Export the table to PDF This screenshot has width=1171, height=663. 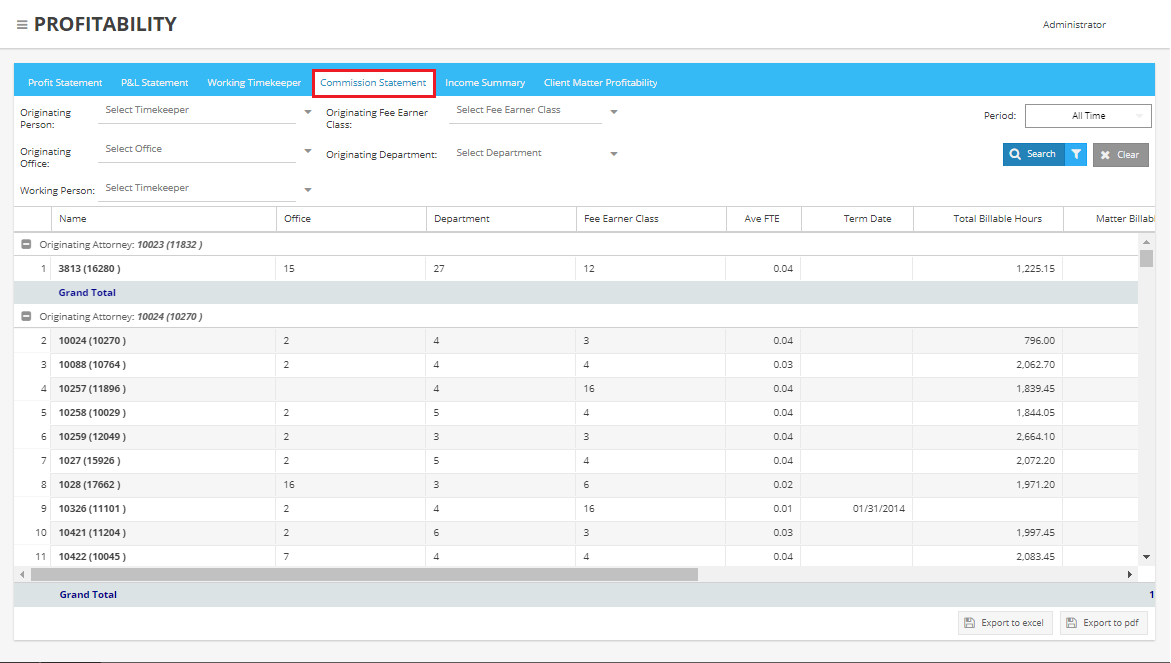(1103, 623)
